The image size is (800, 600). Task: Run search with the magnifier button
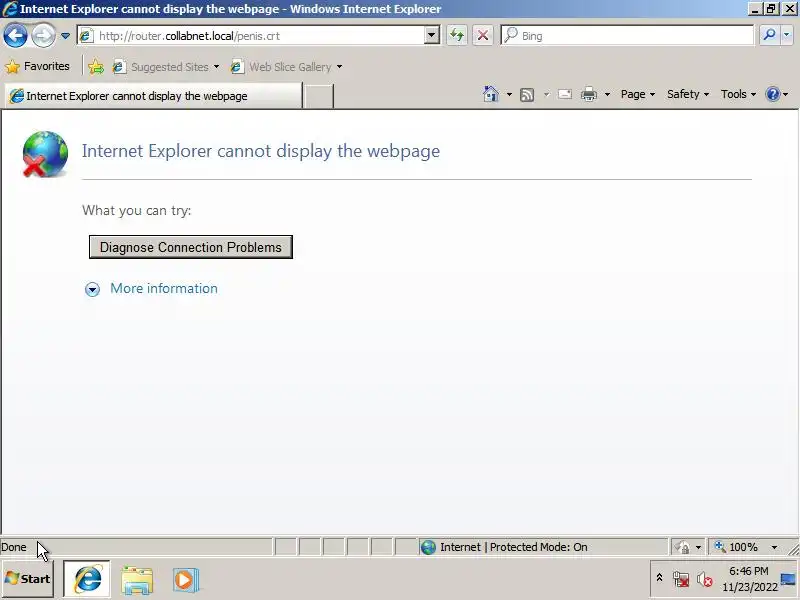click(x=769, y=35)
